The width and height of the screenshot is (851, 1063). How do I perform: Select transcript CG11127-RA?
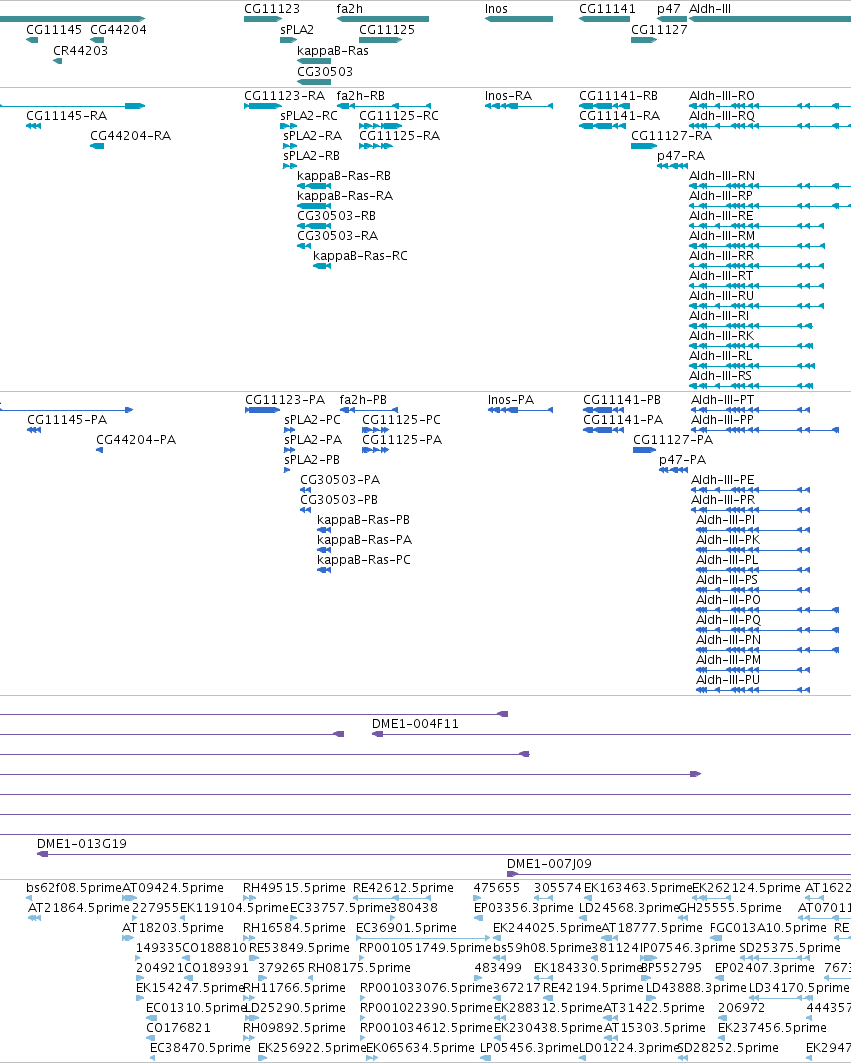click(671, 136)
